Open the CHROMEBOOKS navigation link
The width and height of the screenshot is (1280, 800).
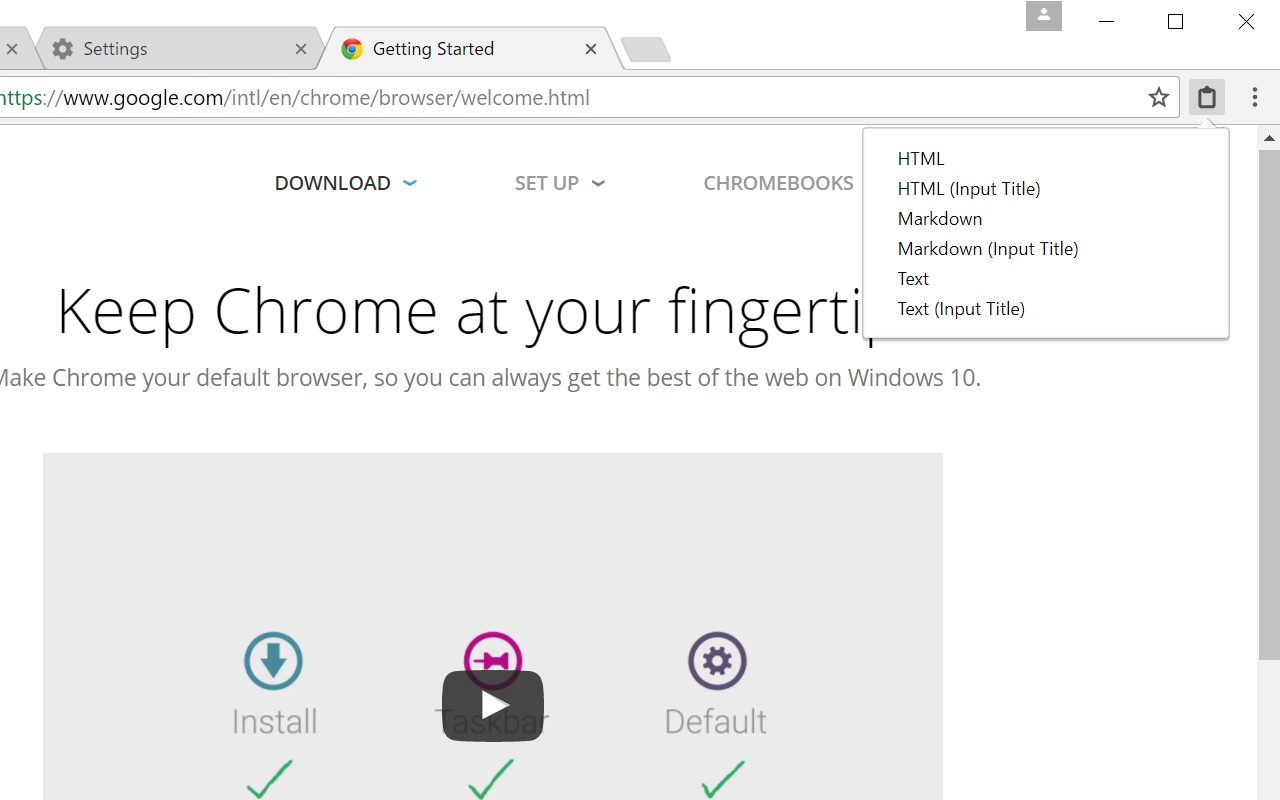(778, 183)
